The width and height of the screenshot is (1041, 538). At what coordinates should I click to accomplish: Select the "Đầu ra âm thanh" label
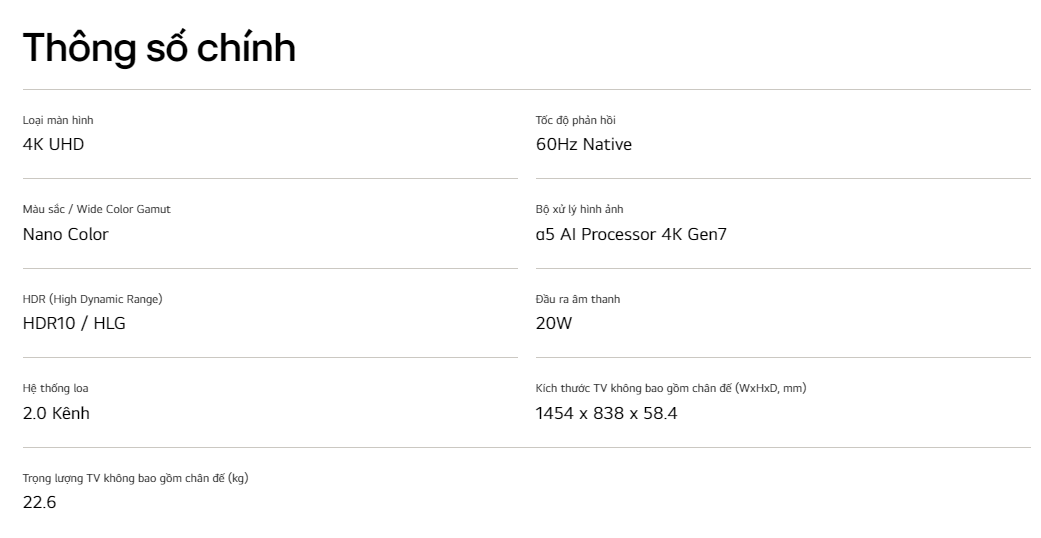[578, 299]
